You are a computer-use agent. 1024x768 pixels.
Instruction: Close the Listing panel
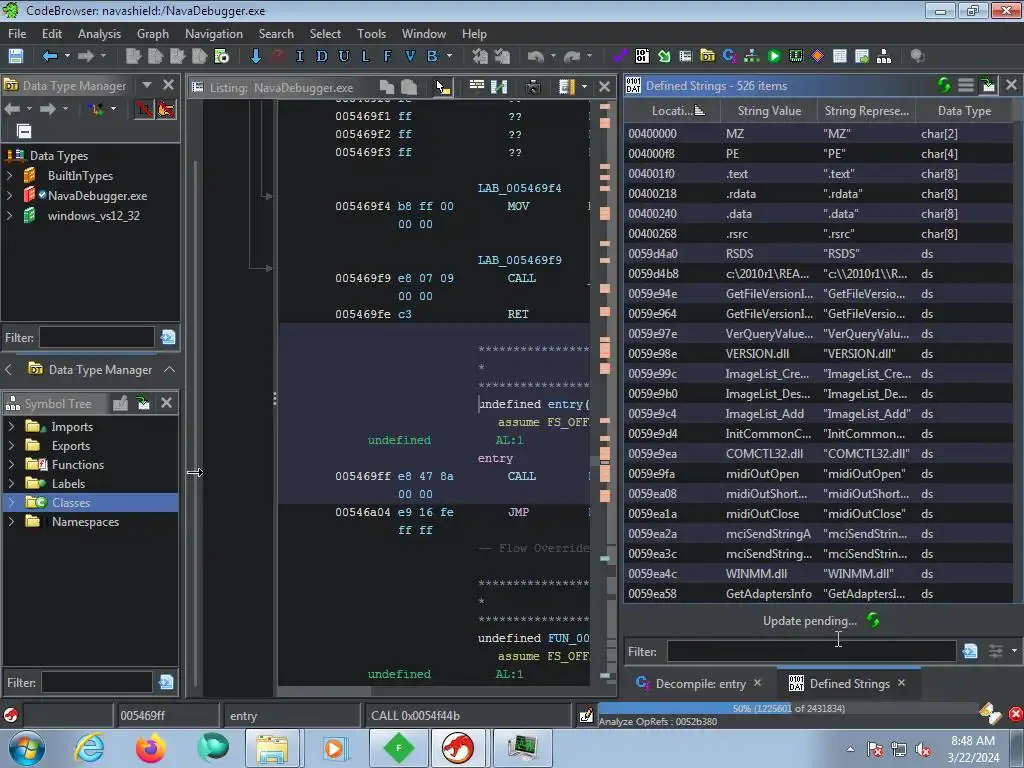coord(605,86)
